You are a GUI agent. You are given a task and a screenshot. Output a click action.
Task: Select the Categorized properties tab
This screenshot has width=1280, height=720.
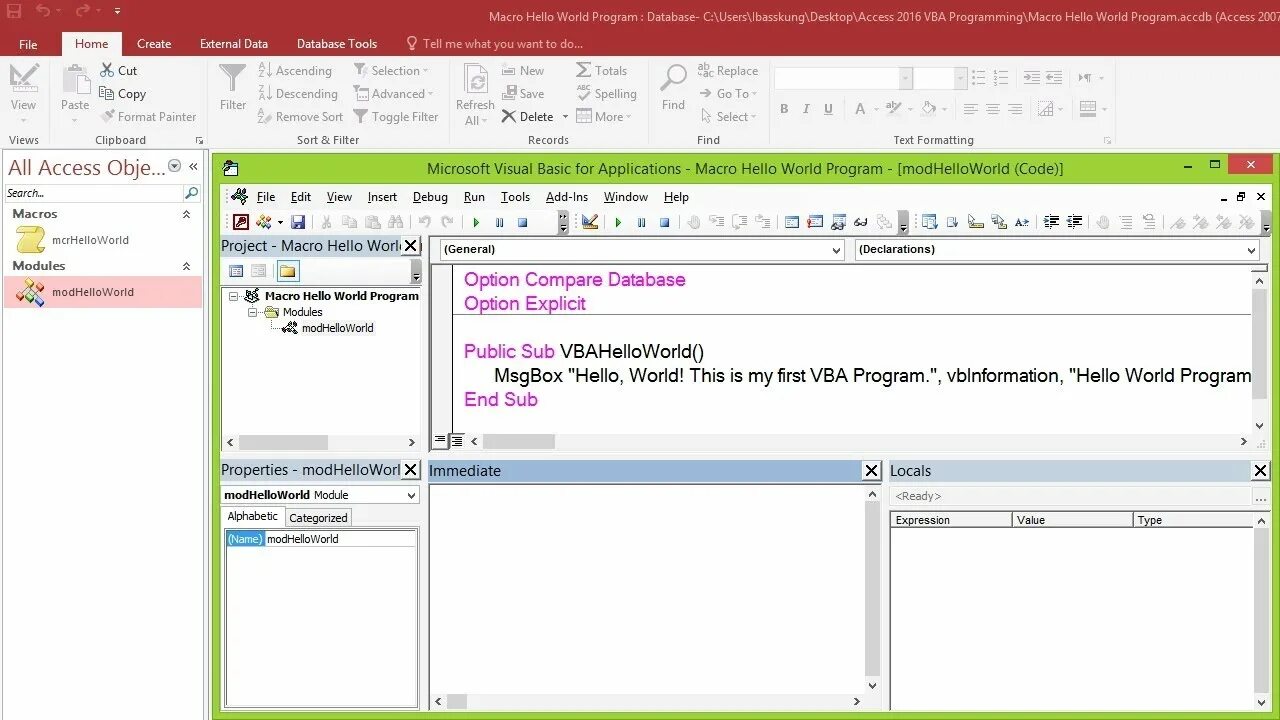click(318, 518)
